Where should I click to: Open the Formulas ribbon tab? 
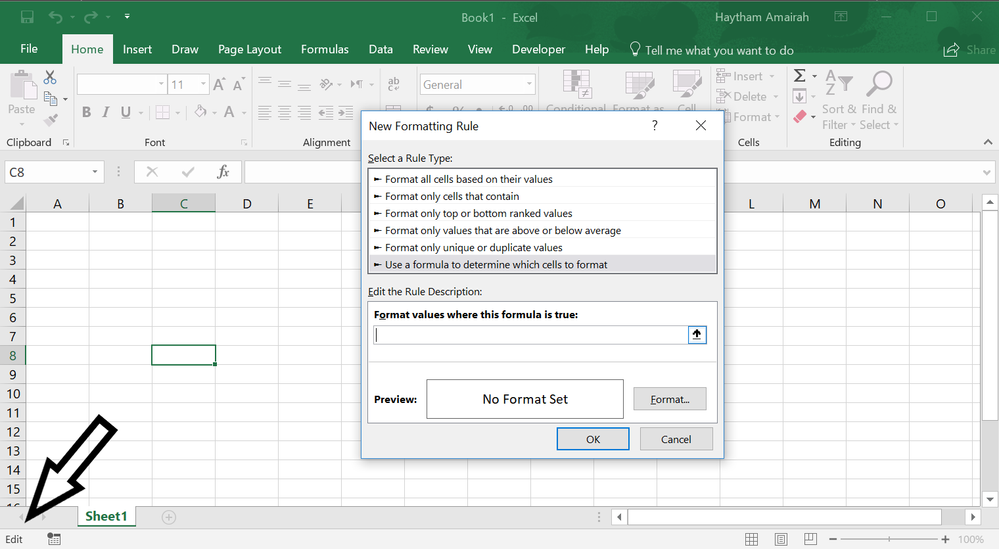click(324, 49)
